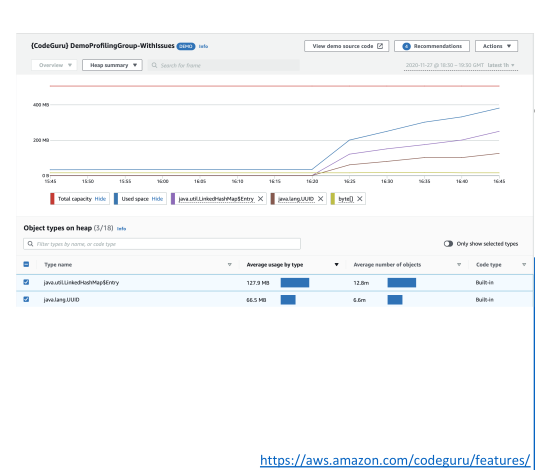The width and height of the screenshot is (535, 470).
Task: Toggle Only show selected types switch
Action: (448, 244)
